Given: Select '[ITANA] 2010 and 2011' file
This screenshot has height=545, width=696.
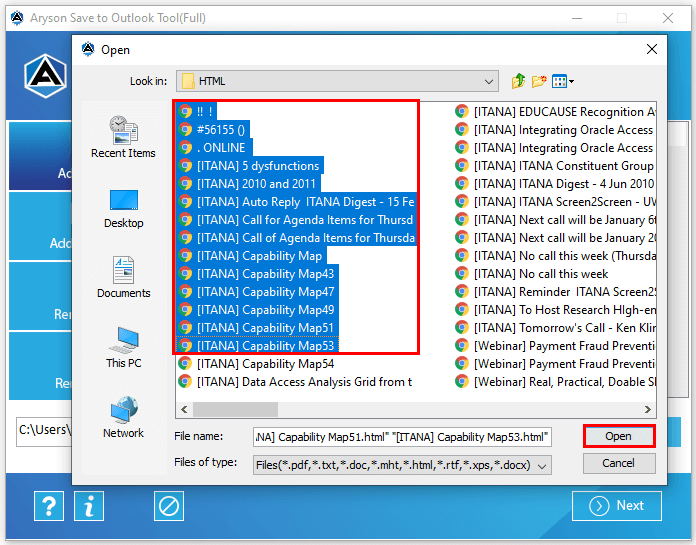Looking at the screenshot, I should (x=249, y=184).
